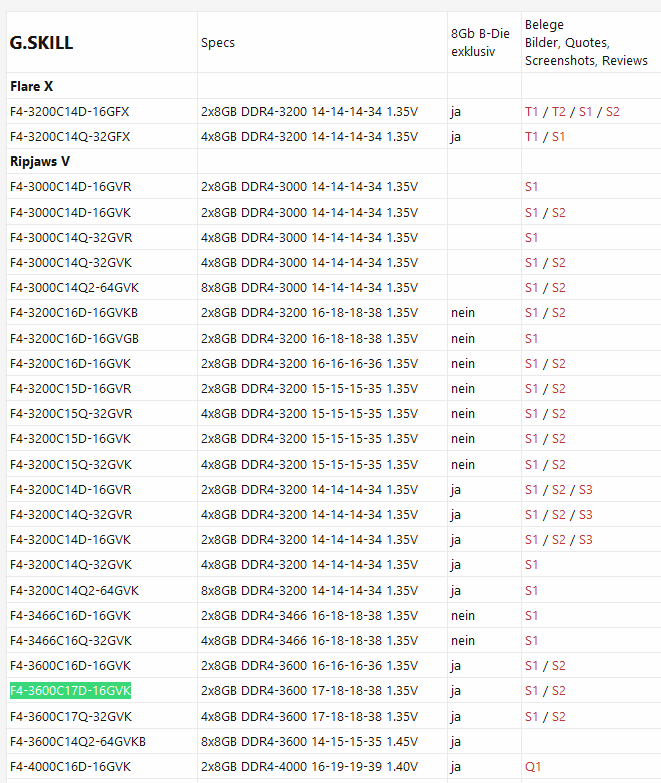Click 'ja' cell in F4-3600C14Q2-64GVKB row

[x=456, y=742]
